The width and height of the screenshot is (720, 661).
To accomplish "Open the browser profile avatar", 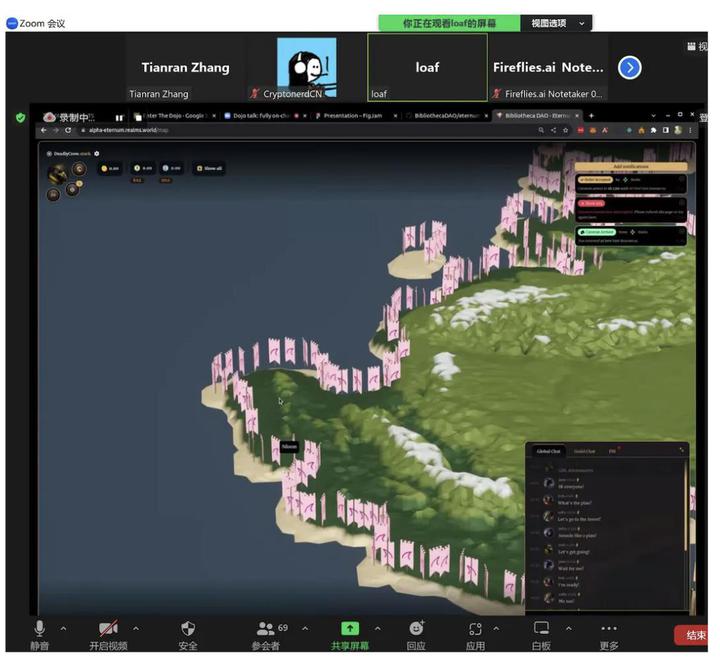I will [x=678, y=130].
